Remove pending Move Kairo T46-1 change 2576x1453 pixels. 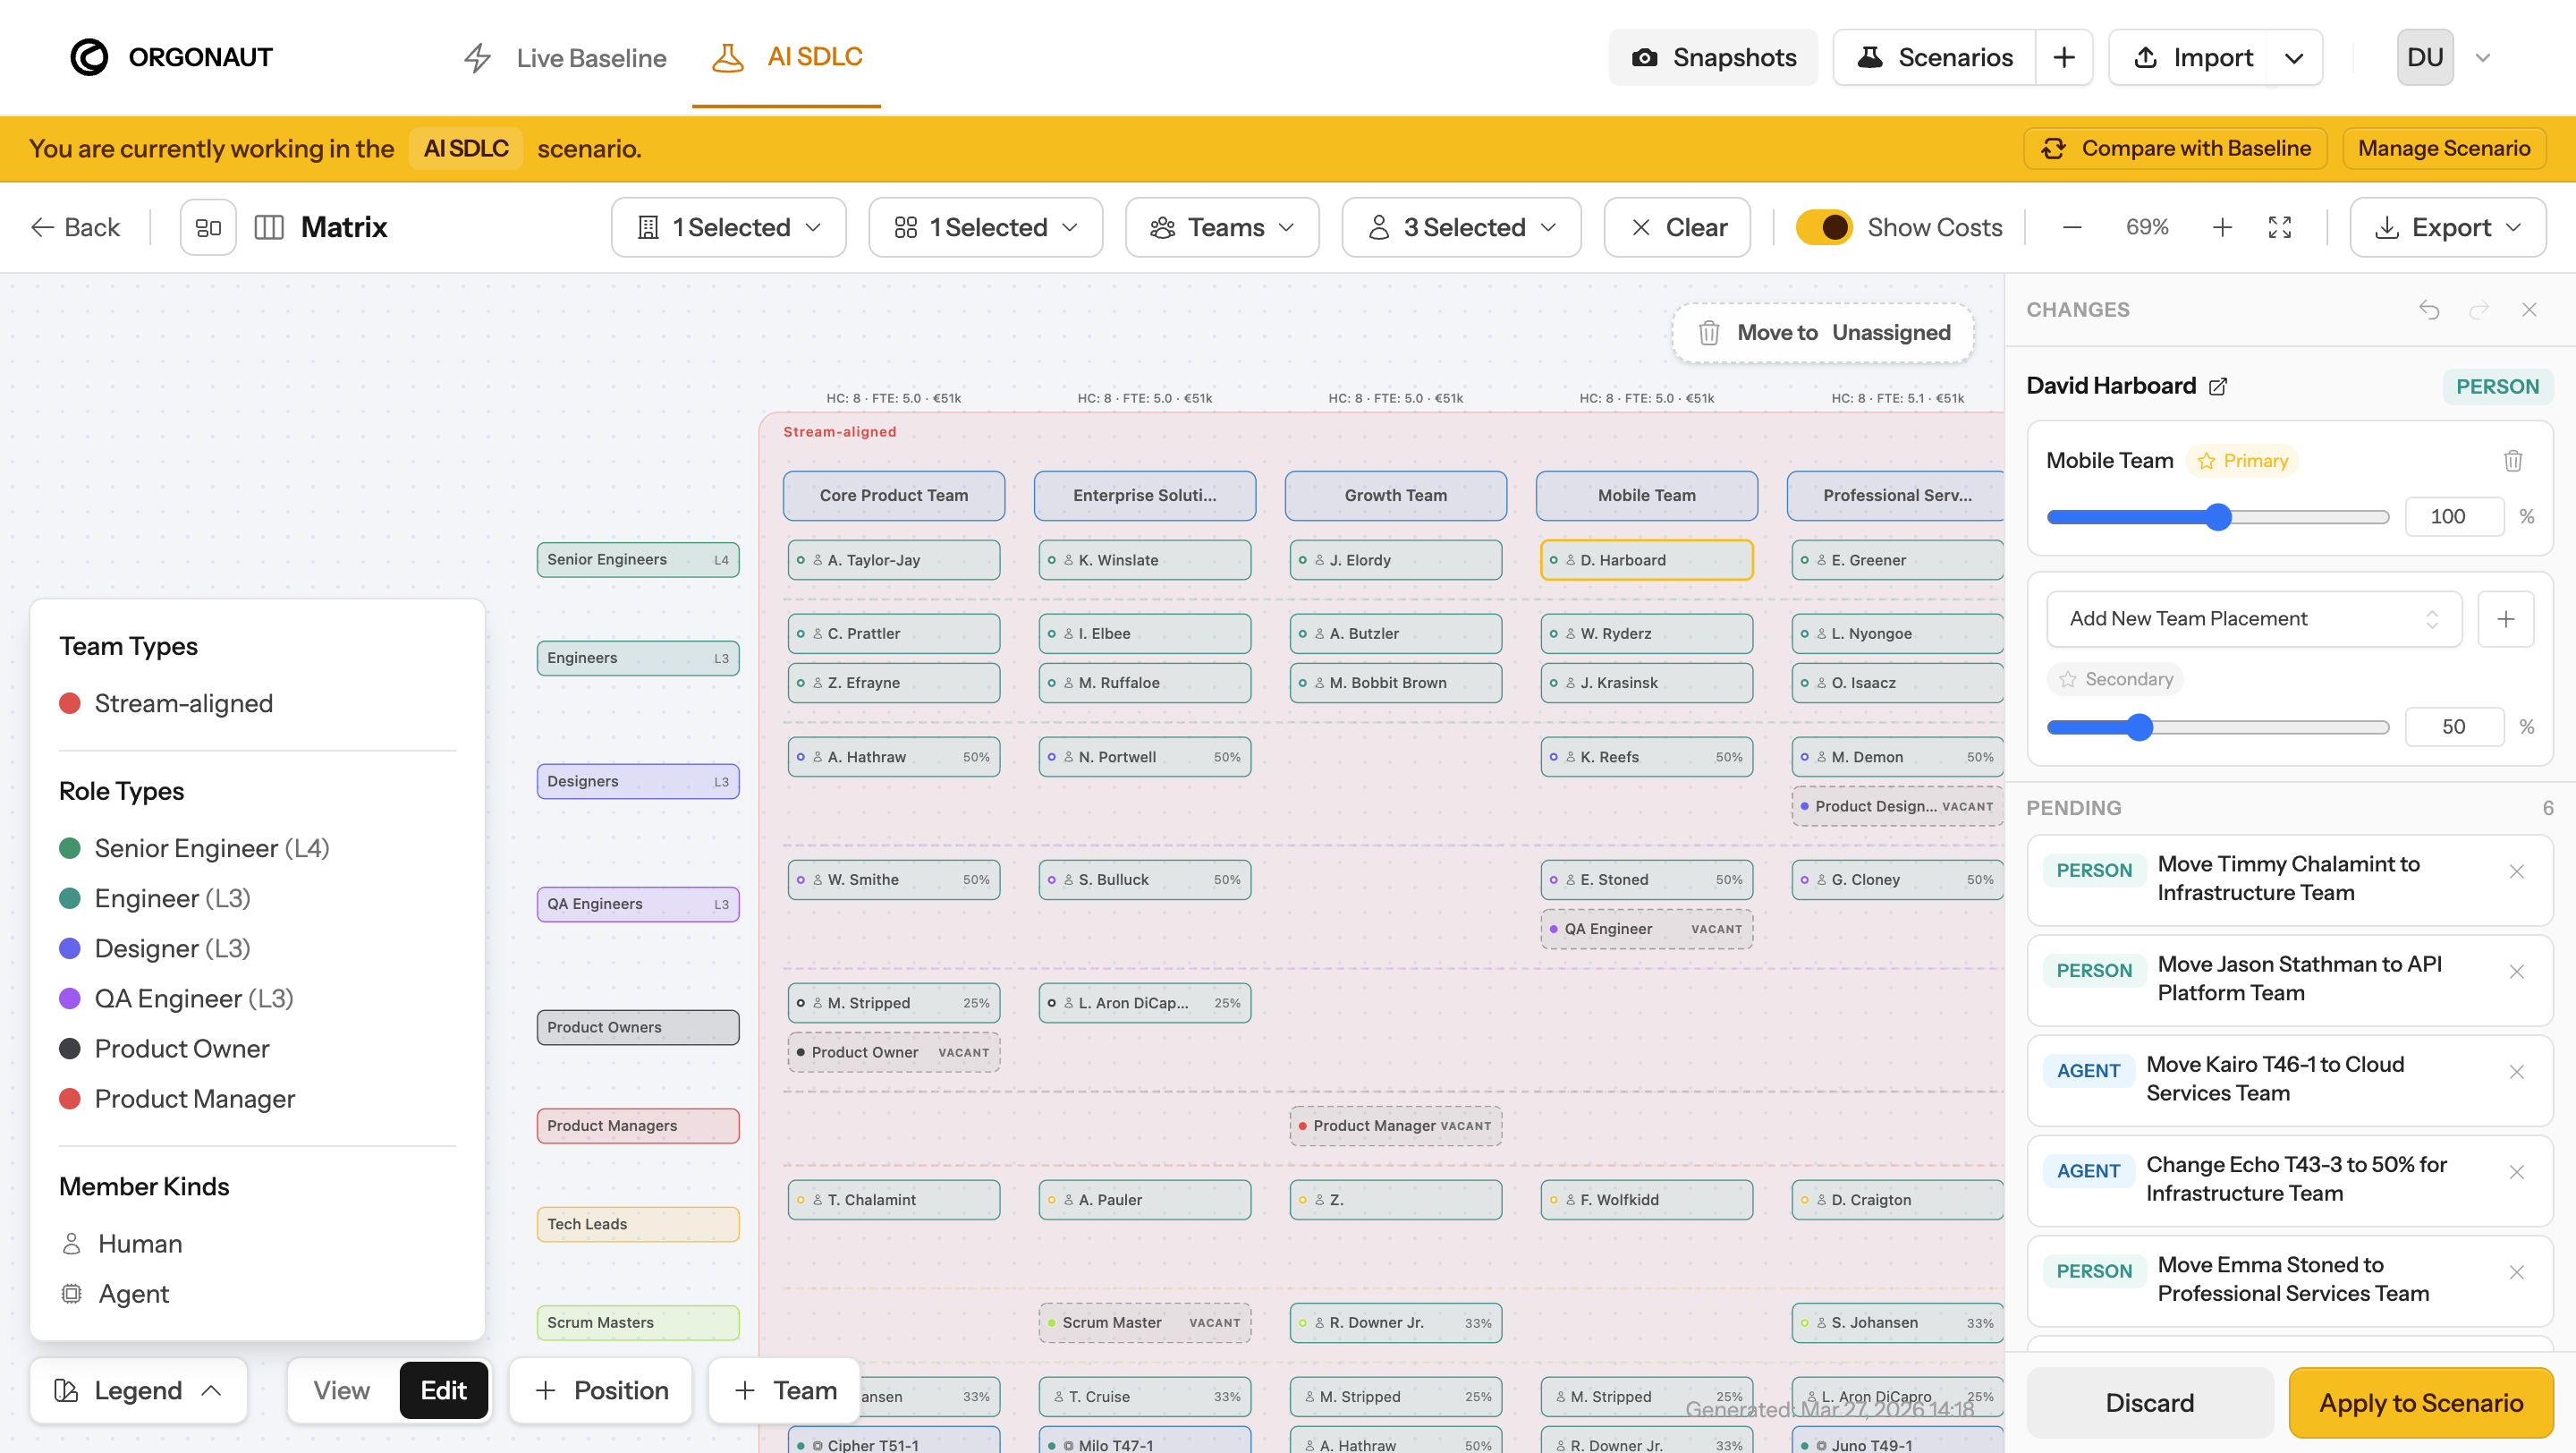[2517, 1072]
